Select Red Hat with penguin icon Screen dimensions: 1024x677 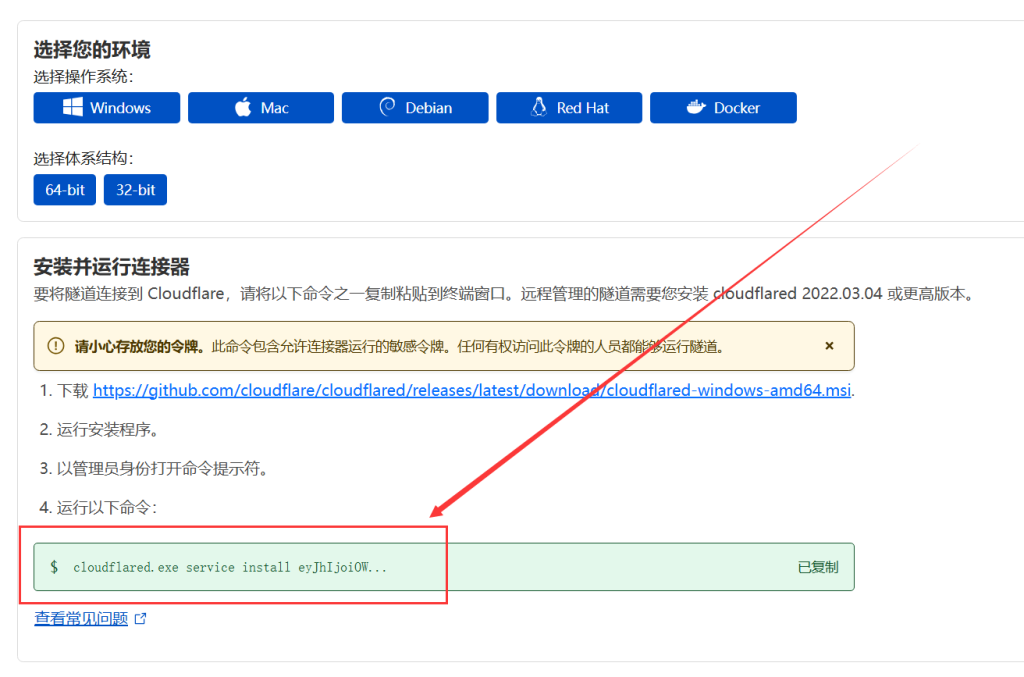[x=569, y=108]
